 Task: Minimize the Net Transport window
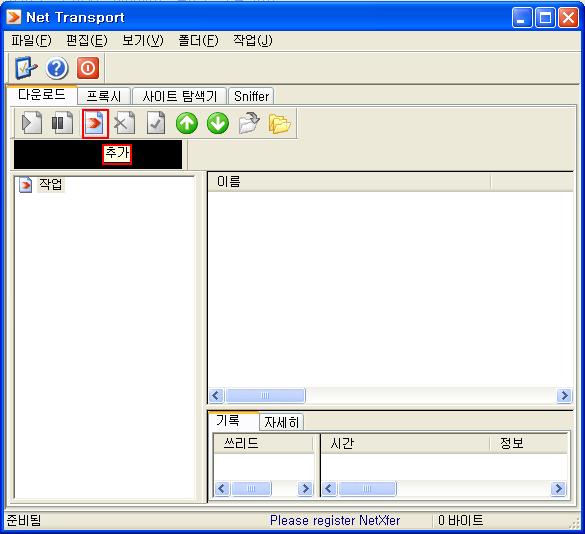click(x=522, y=18)
